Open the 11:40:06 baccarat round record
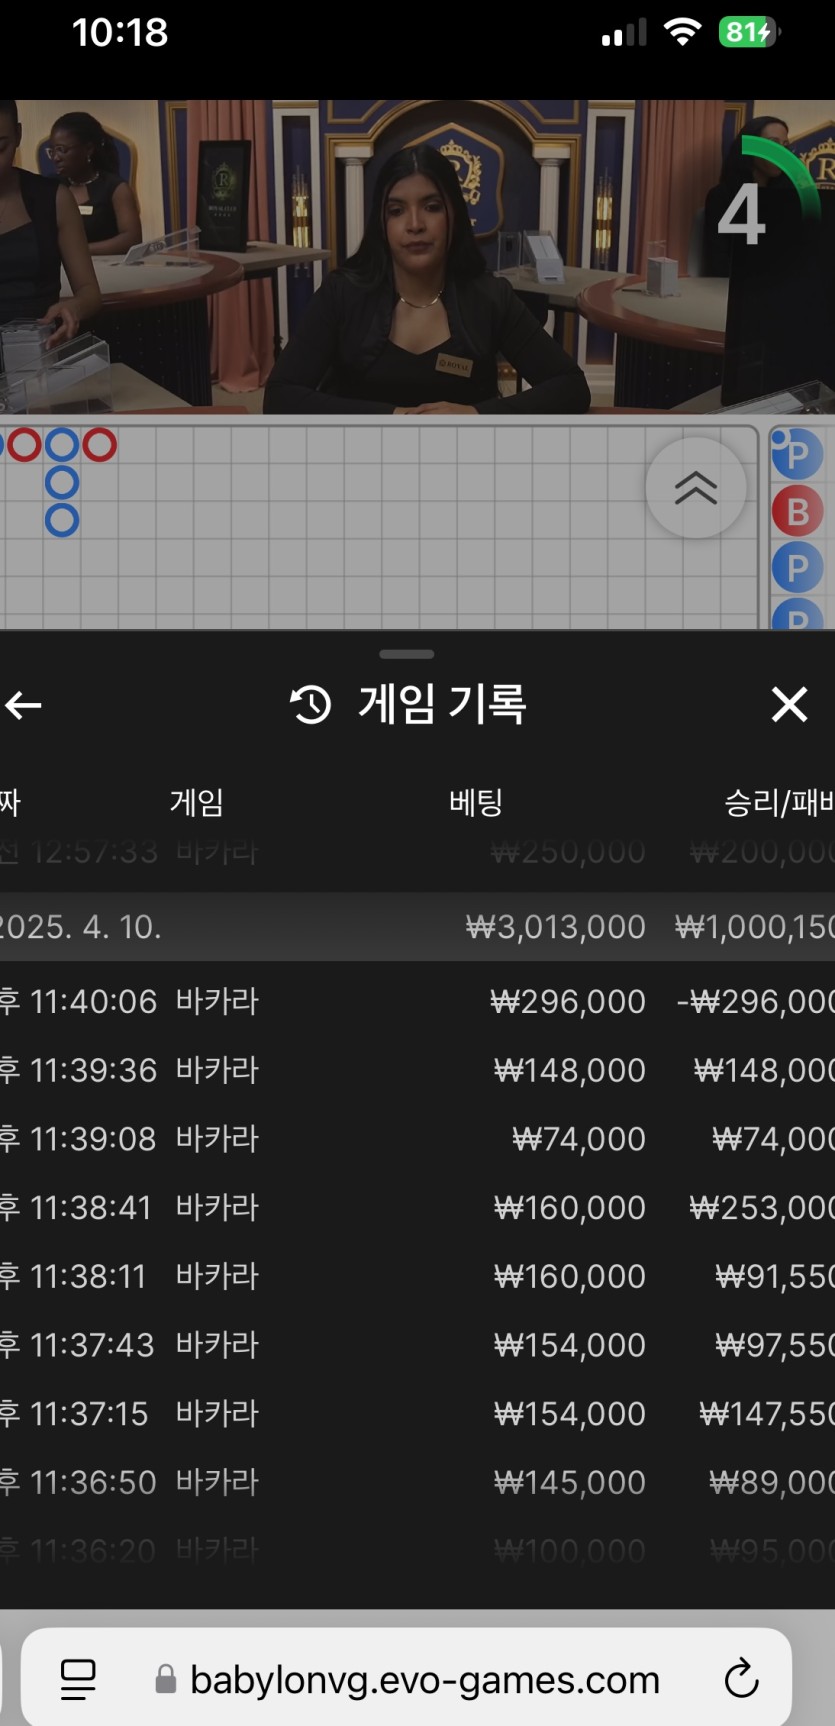The image size is (835, 1726). [417, 1002]
